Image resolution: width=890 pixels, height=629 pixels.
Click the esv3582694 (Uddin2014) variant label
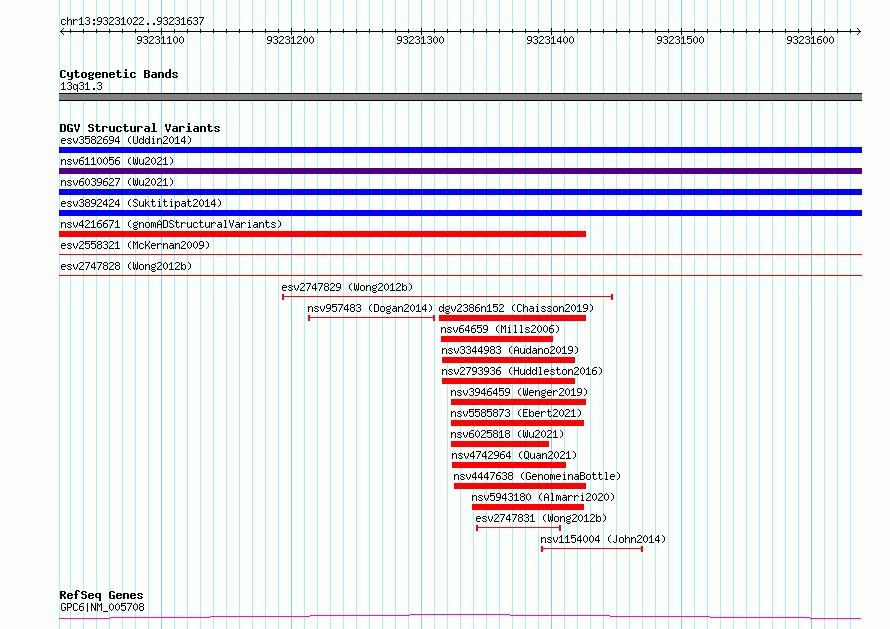[125, 140]
